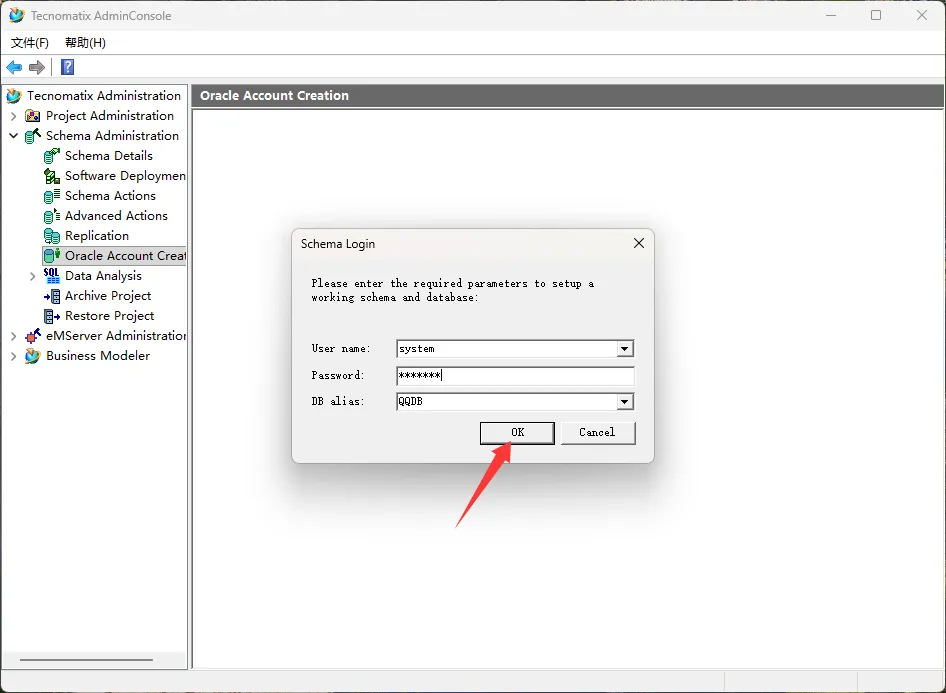Open the DB alias dropdown arrow
Viewport: 946px width, 693px height.
625,402
